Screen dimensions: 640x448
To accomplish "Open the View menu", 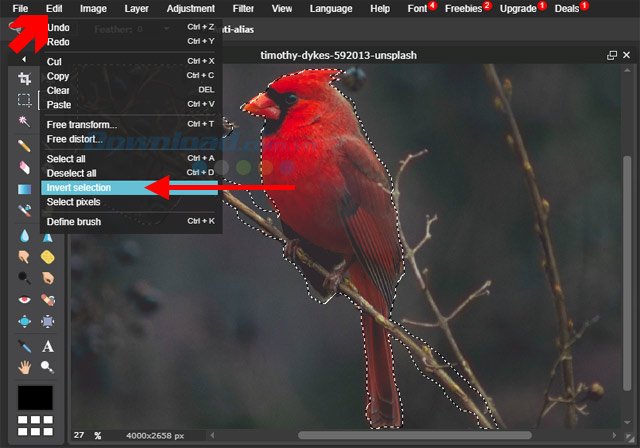I will point(282,9).
